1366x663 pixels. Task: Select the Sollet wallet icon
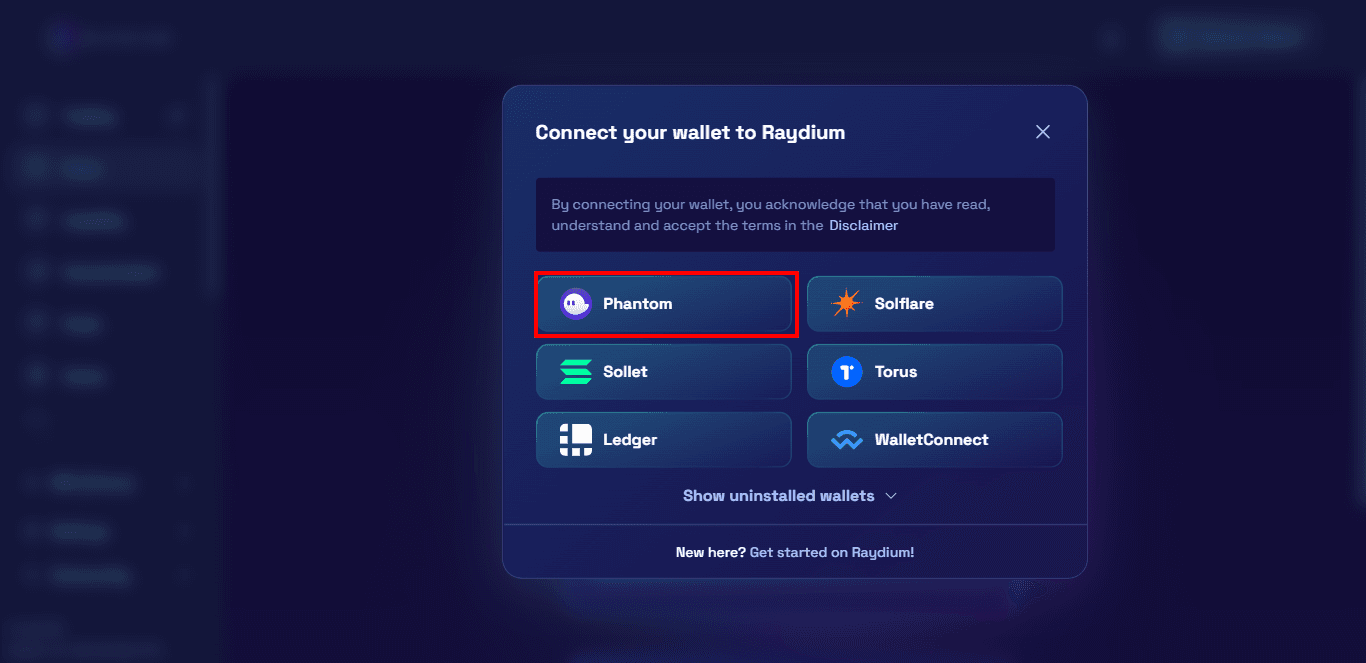click(575, 371)
